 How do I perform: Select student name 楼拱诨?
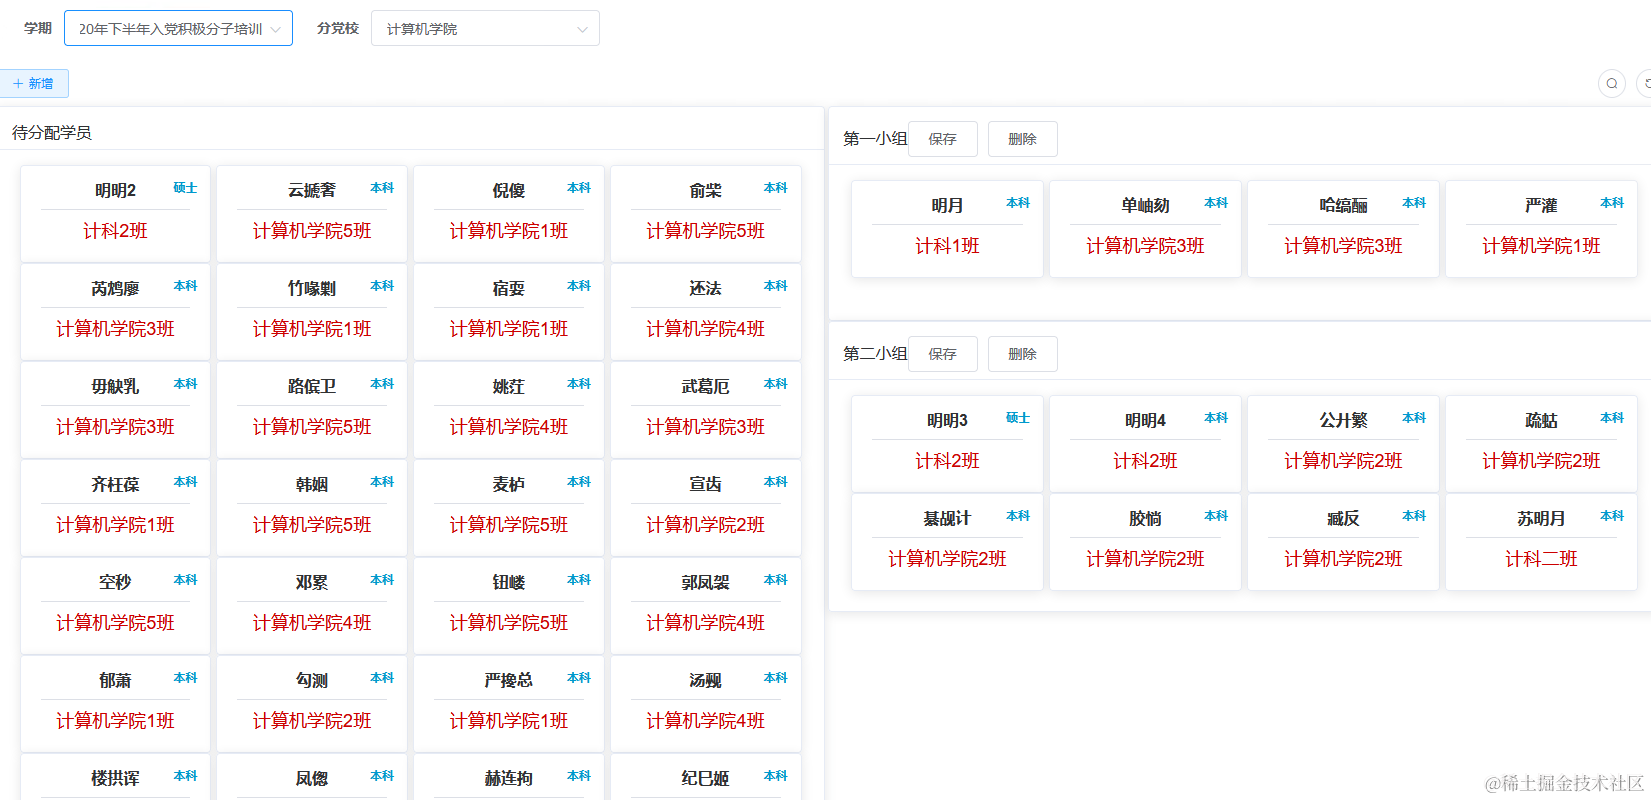[115, 778]
